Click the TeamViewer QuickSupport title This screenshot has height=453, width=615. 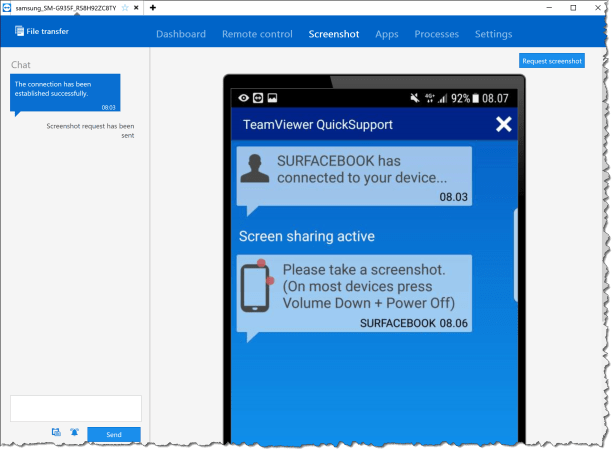(x=318, y=125)
